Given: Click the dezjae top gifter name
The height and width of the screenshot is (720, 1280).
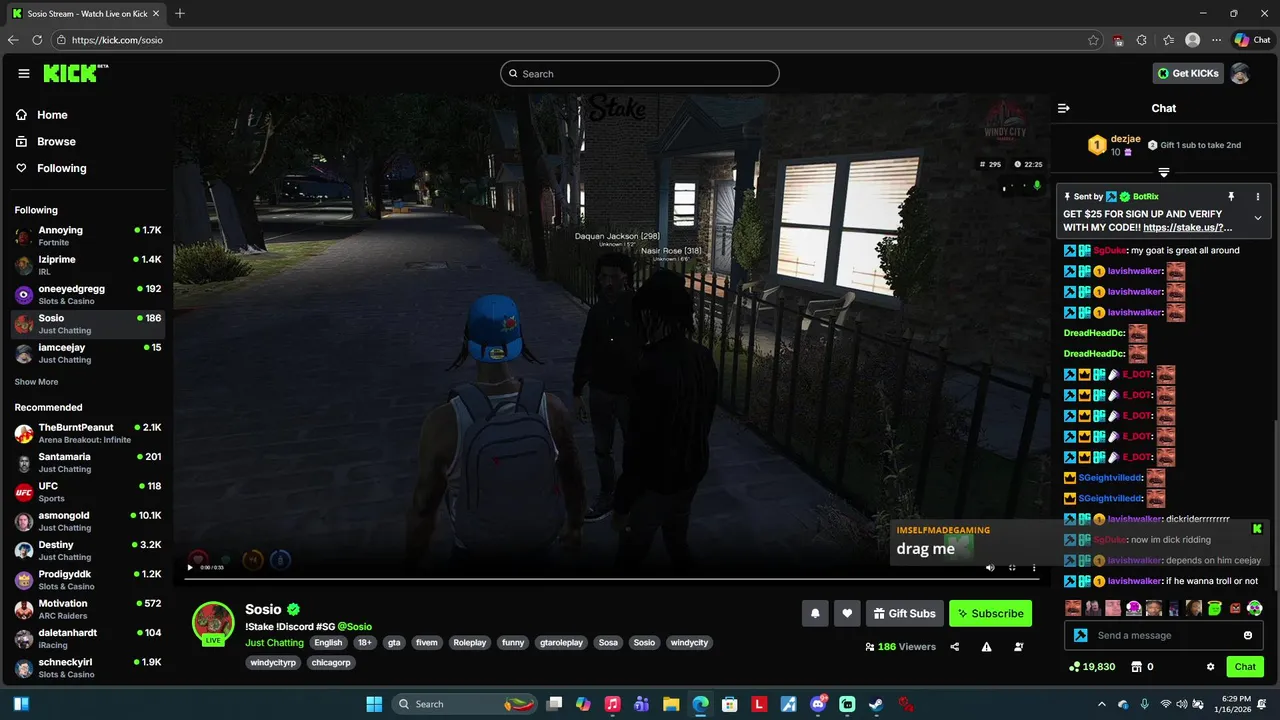Looking at the screenshot, I should [1126, 139].
